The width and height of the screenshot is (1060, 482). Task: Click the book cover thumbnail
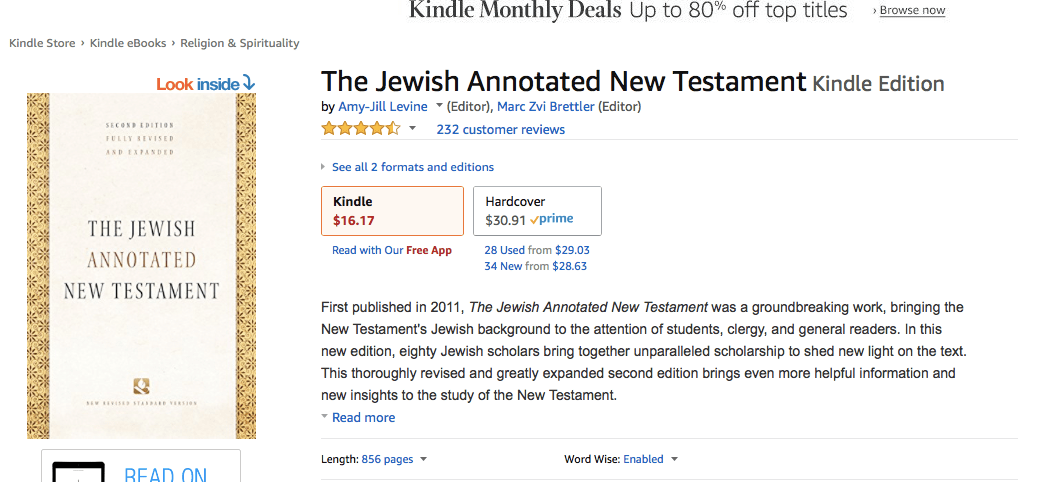point(141,265)
